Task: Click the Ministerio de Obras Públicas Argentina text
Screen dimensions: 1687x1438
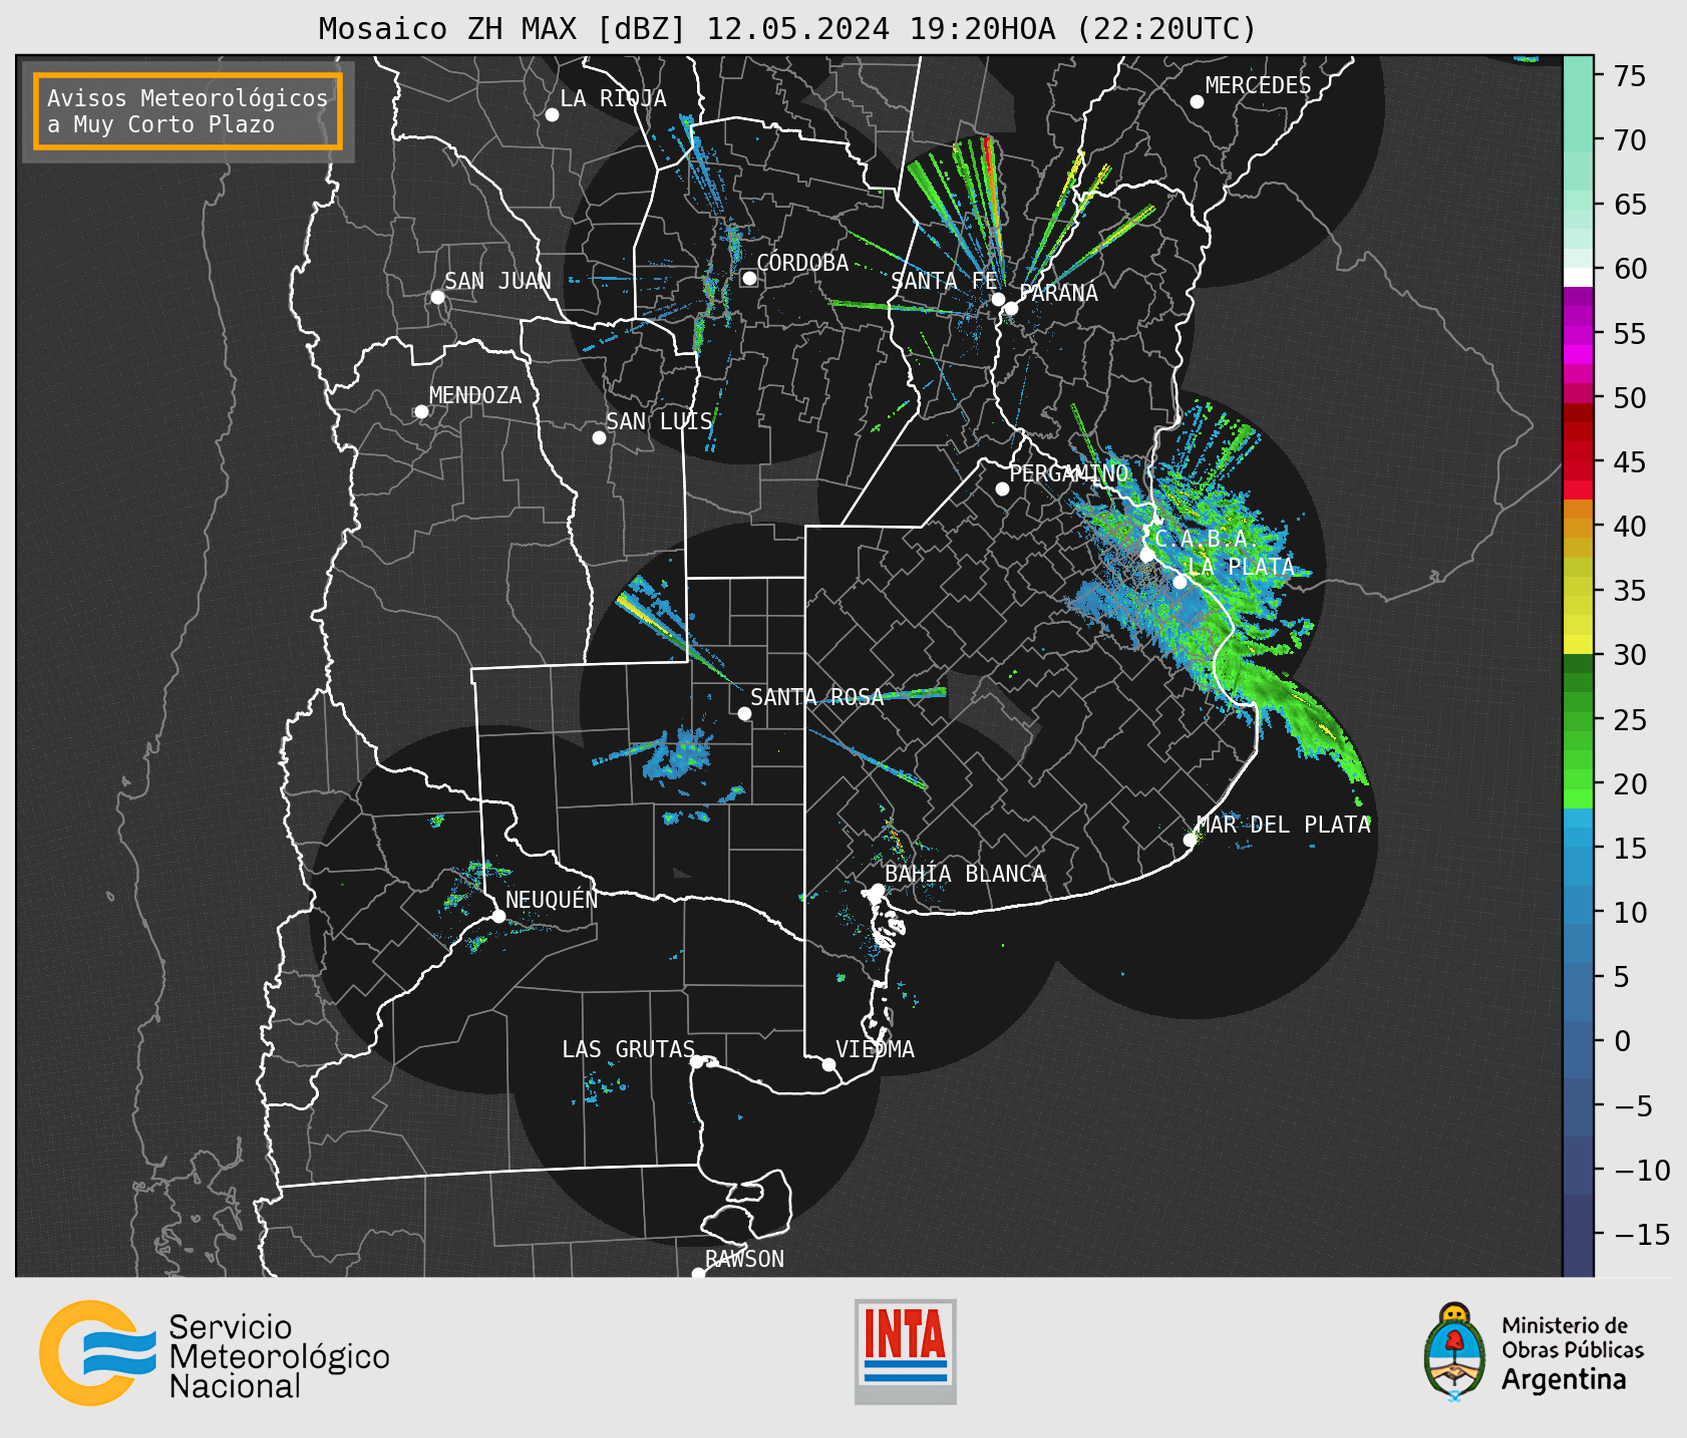Action: click(x=1572, y=1353)
